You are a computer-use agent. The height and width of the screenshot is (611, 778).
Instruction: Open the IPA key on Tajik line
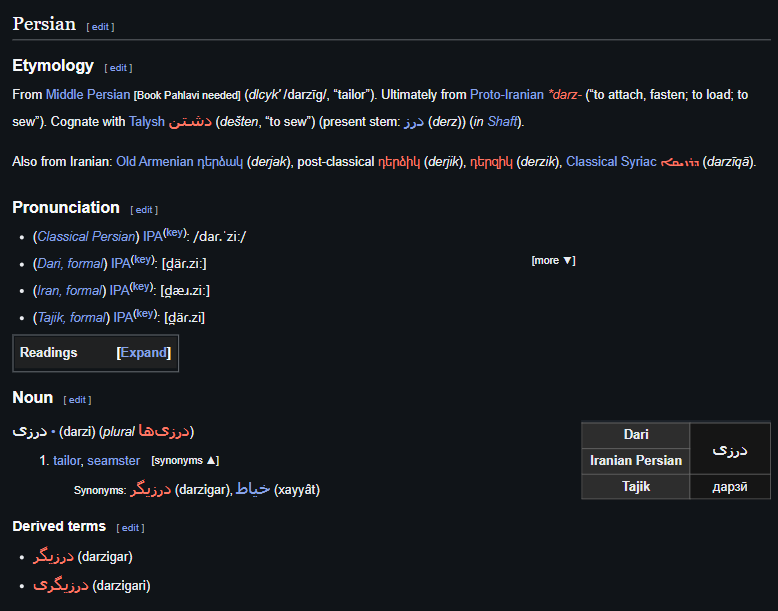click(145, 313)
